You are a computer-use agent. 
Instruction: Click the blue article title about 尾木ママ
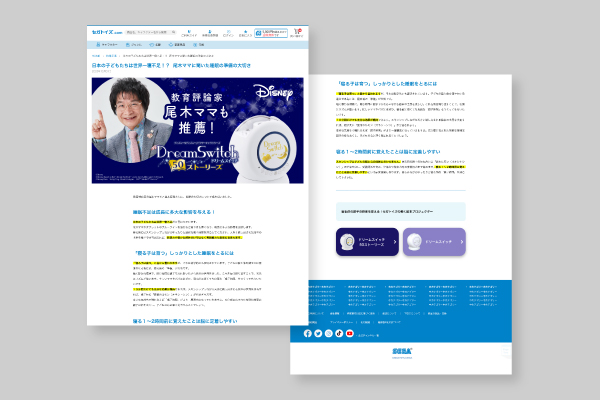point(171,65)
